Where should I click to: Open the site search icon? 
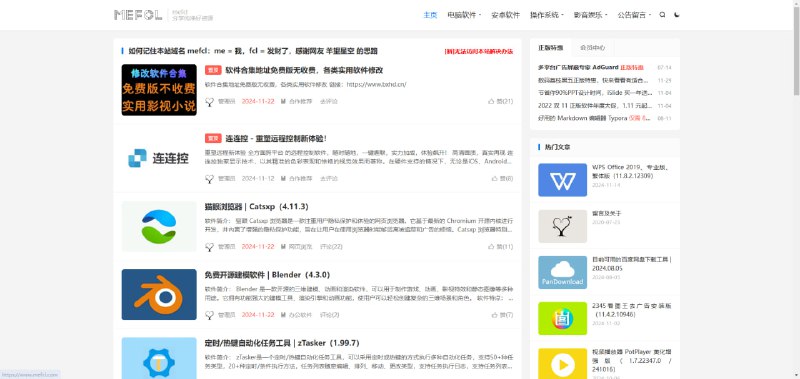pyautogui.click(x=662, y=15)
